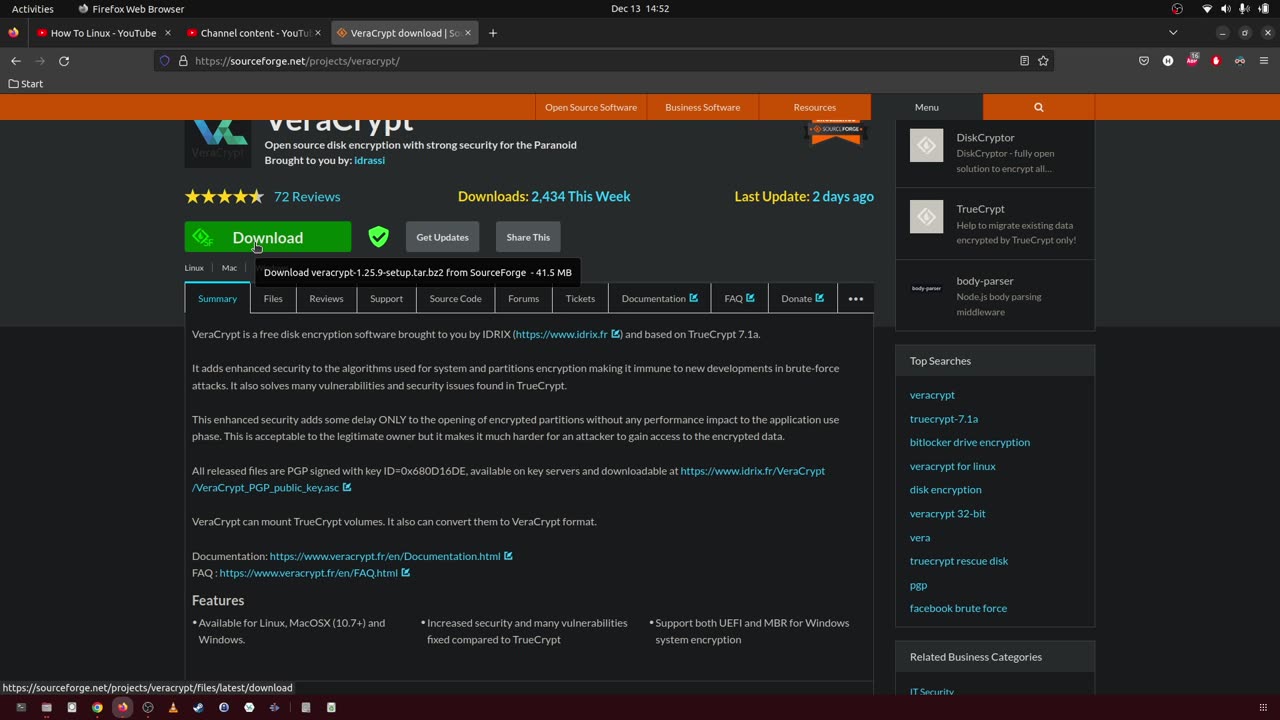The image size is (1280, 720).
Task: Open bitlocker drive encryption top search
Action: pyautogui.click(x=970, y=442)
